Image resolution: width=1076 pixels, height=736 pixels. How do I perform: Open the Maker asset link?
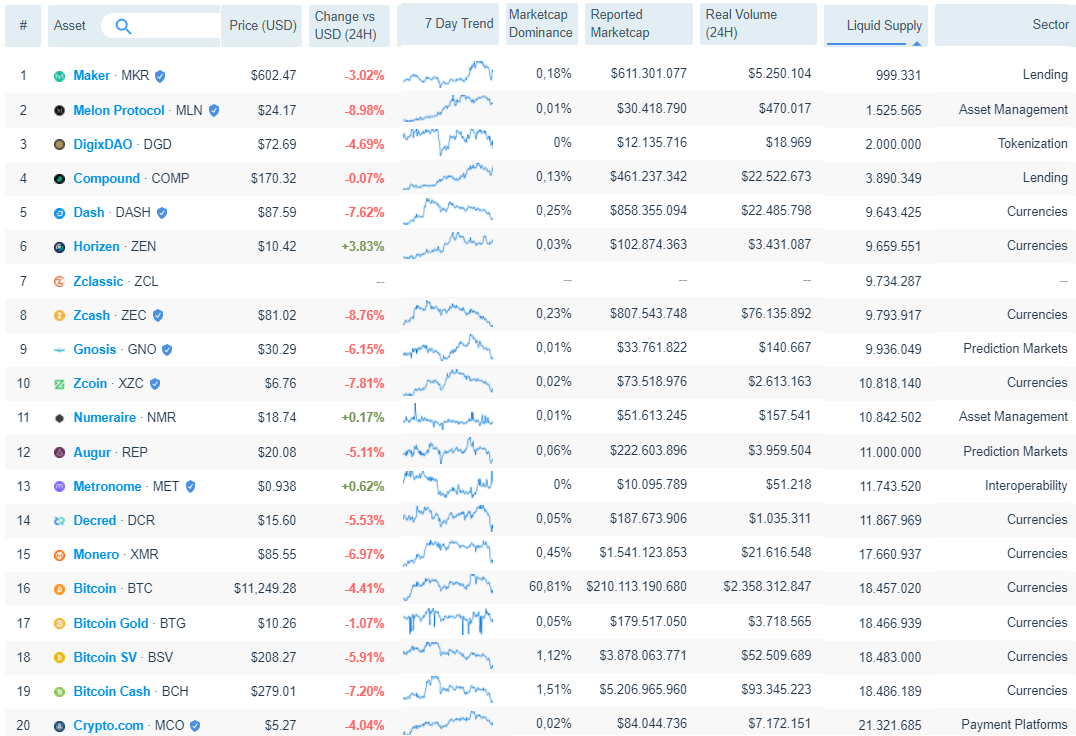click(x=91, y=75)
